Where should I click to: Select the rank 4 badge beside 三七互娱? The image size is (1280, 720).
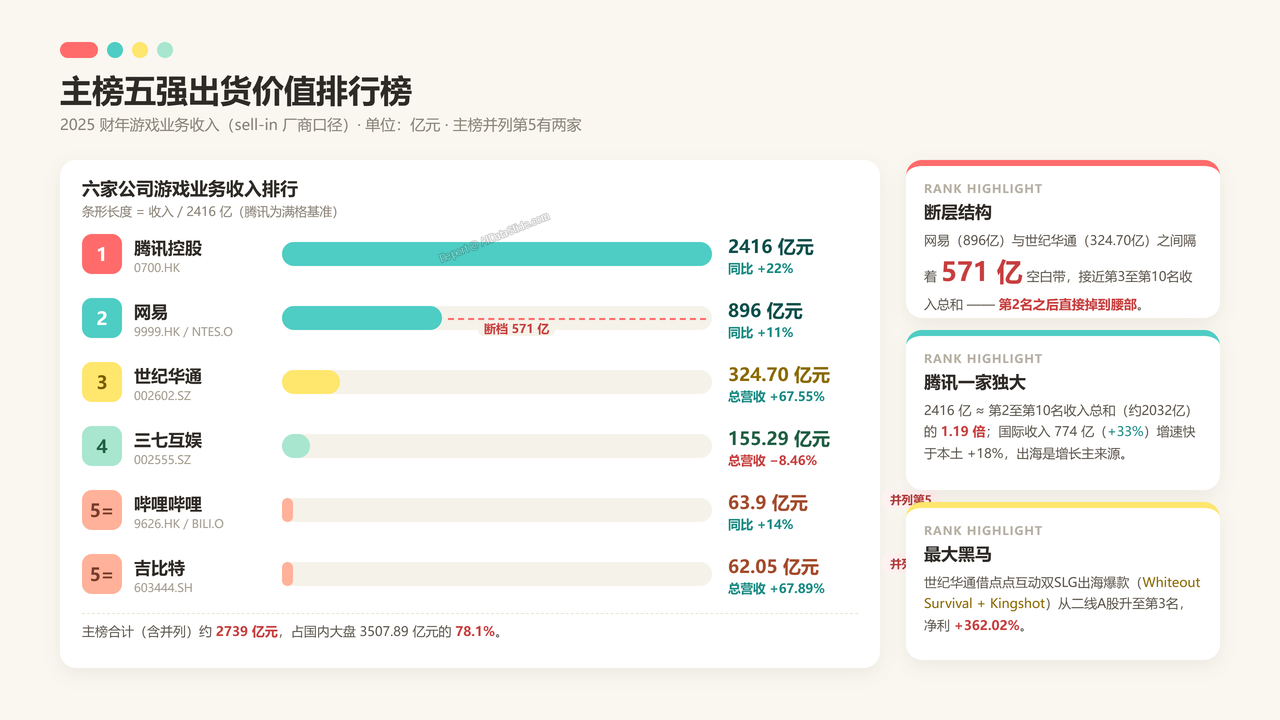(102, 446)
